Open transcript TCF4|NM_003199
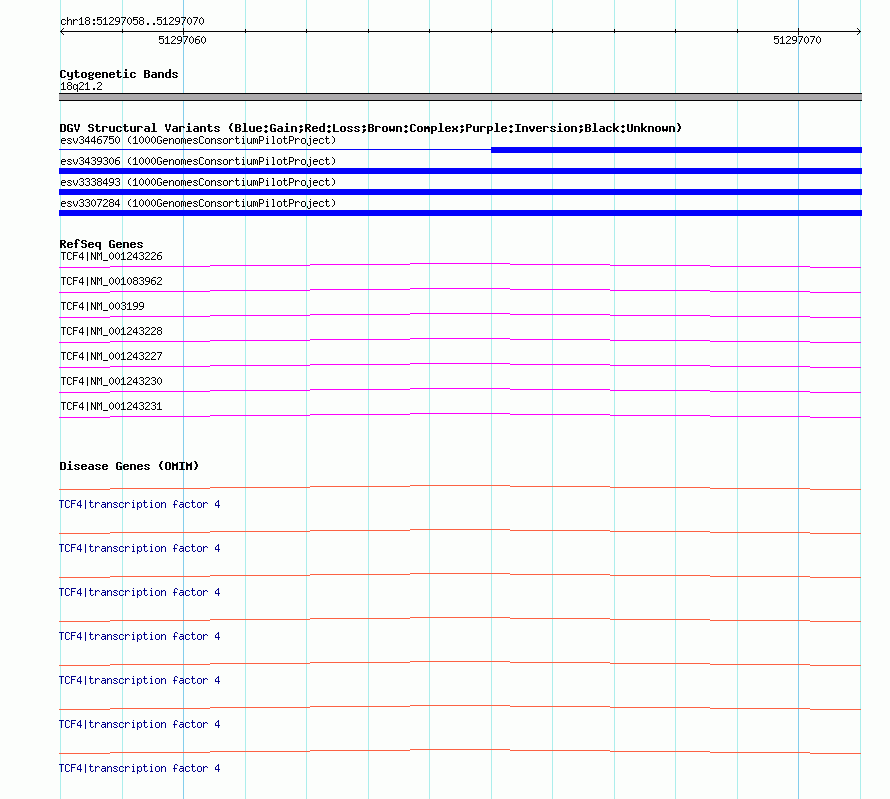The image size is (890, 799). 102,306
